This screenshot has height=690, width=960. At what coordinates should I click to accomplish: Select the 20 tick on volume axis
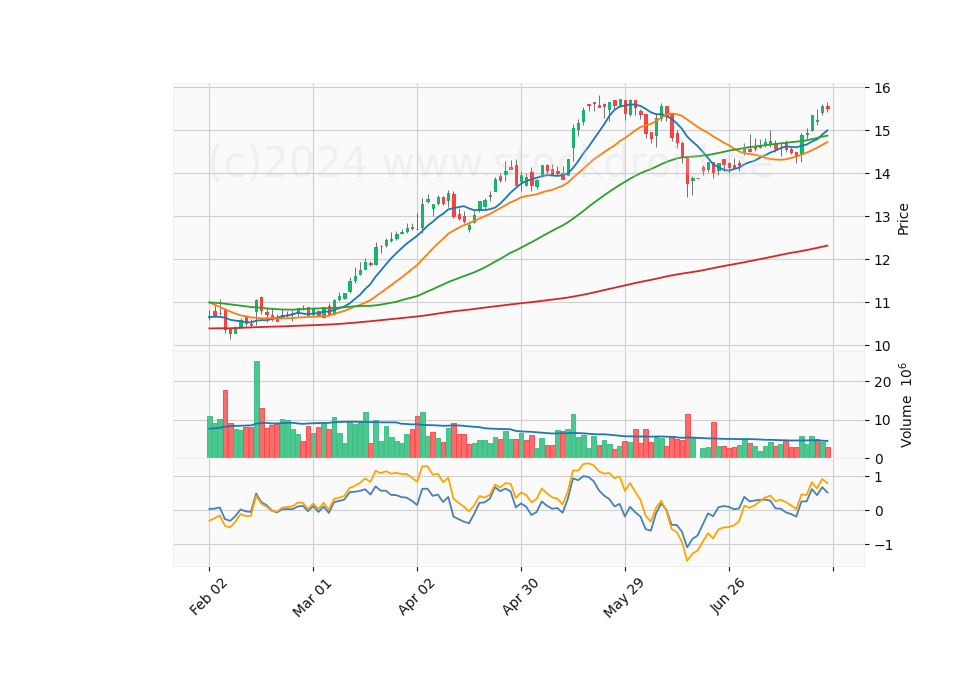(882, 382)
